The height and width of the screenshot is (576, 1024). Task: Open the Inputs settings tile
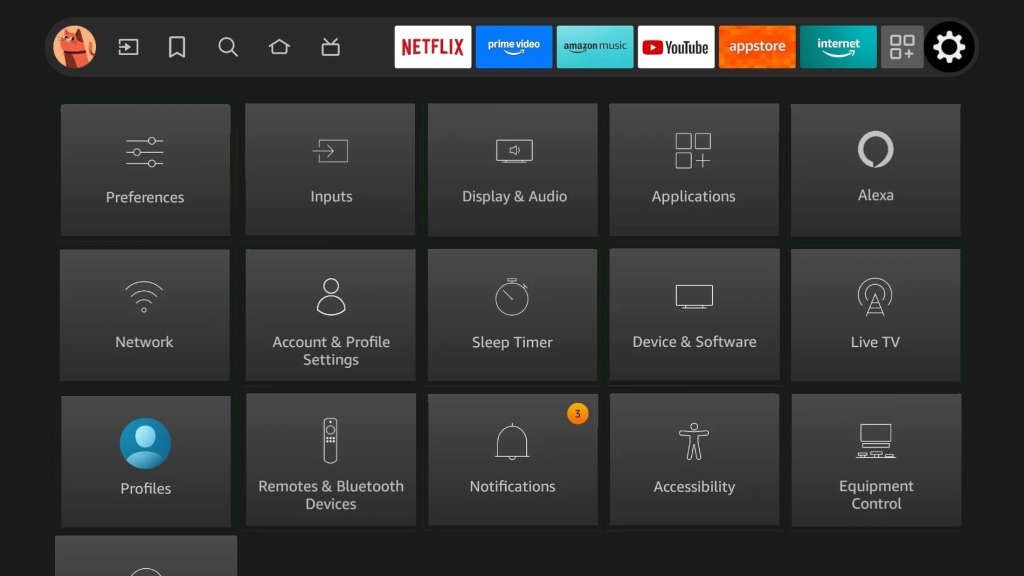coord(330,170)
